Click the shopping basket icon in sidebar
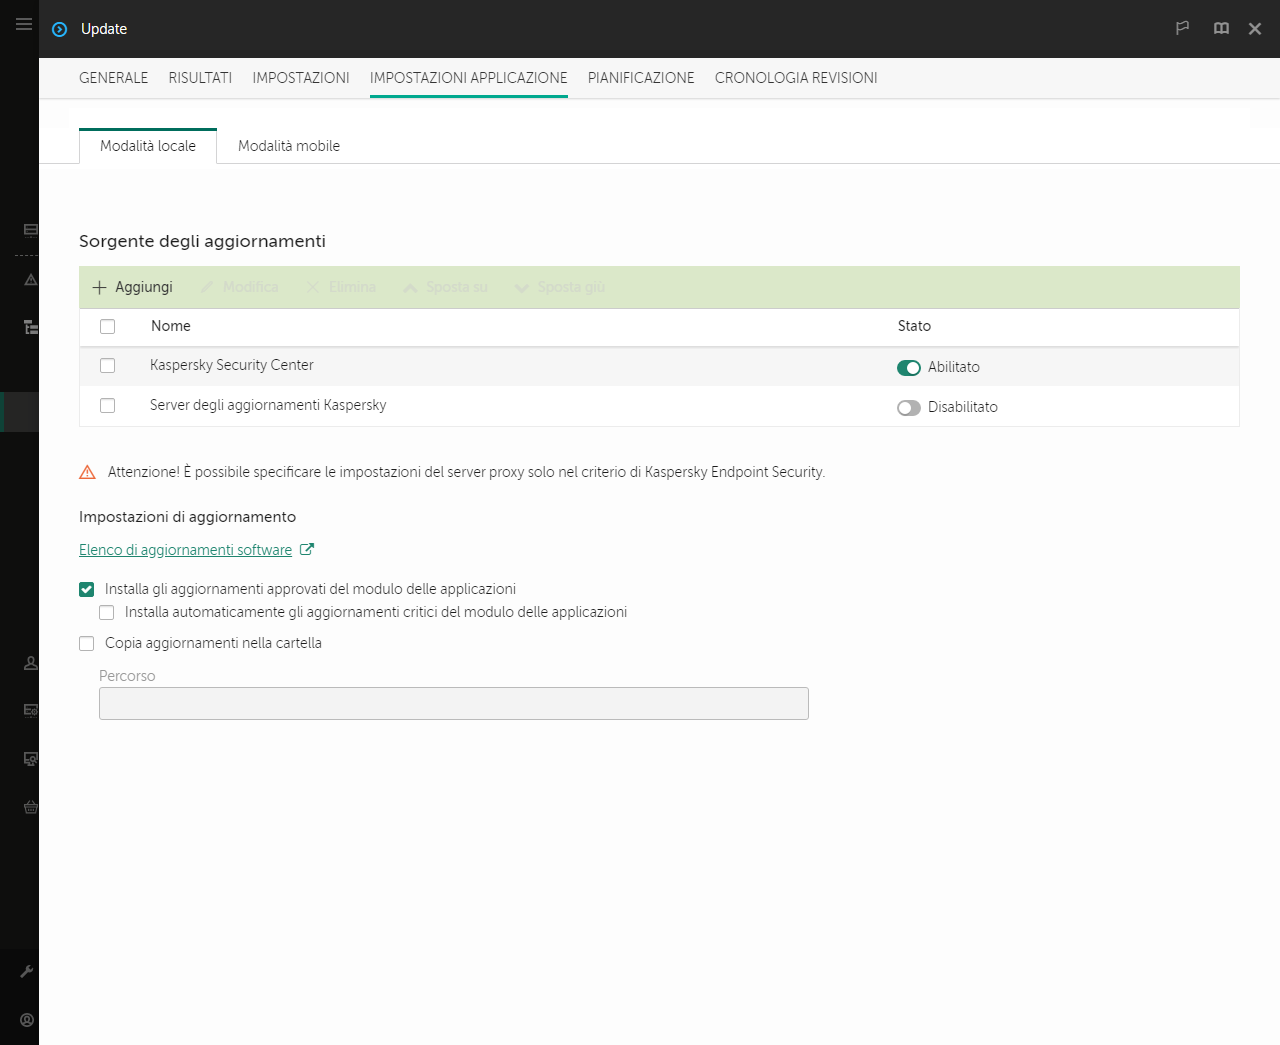This screenshot has height=1045, width=1280. tap(31, 807)
